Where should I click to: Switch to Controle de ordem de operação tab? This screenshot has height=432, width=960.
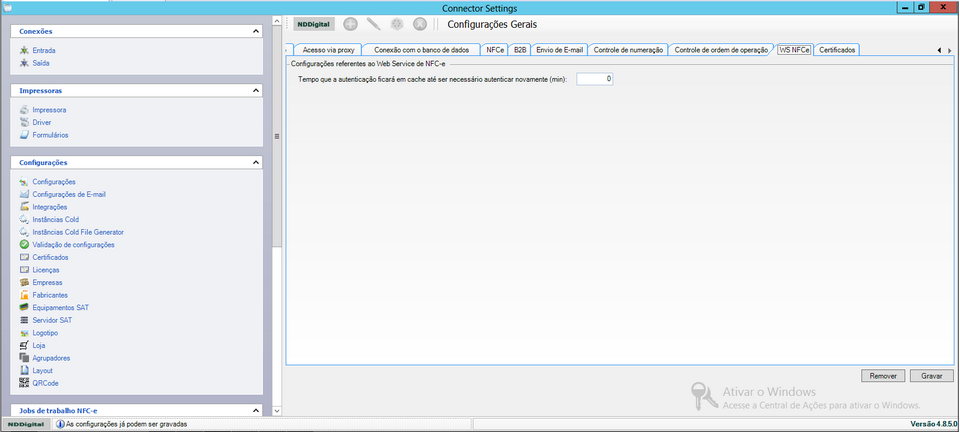(x=720, y=50)
